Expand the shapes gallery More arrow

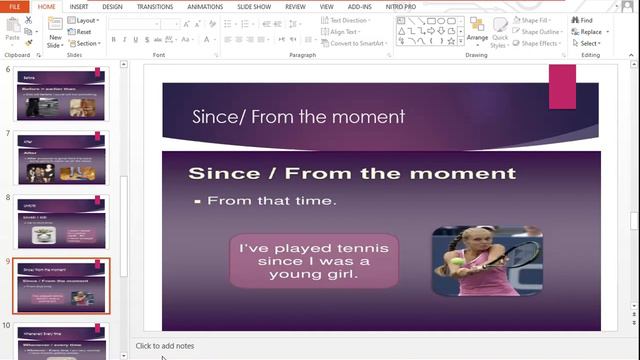[x=461, y=41]
